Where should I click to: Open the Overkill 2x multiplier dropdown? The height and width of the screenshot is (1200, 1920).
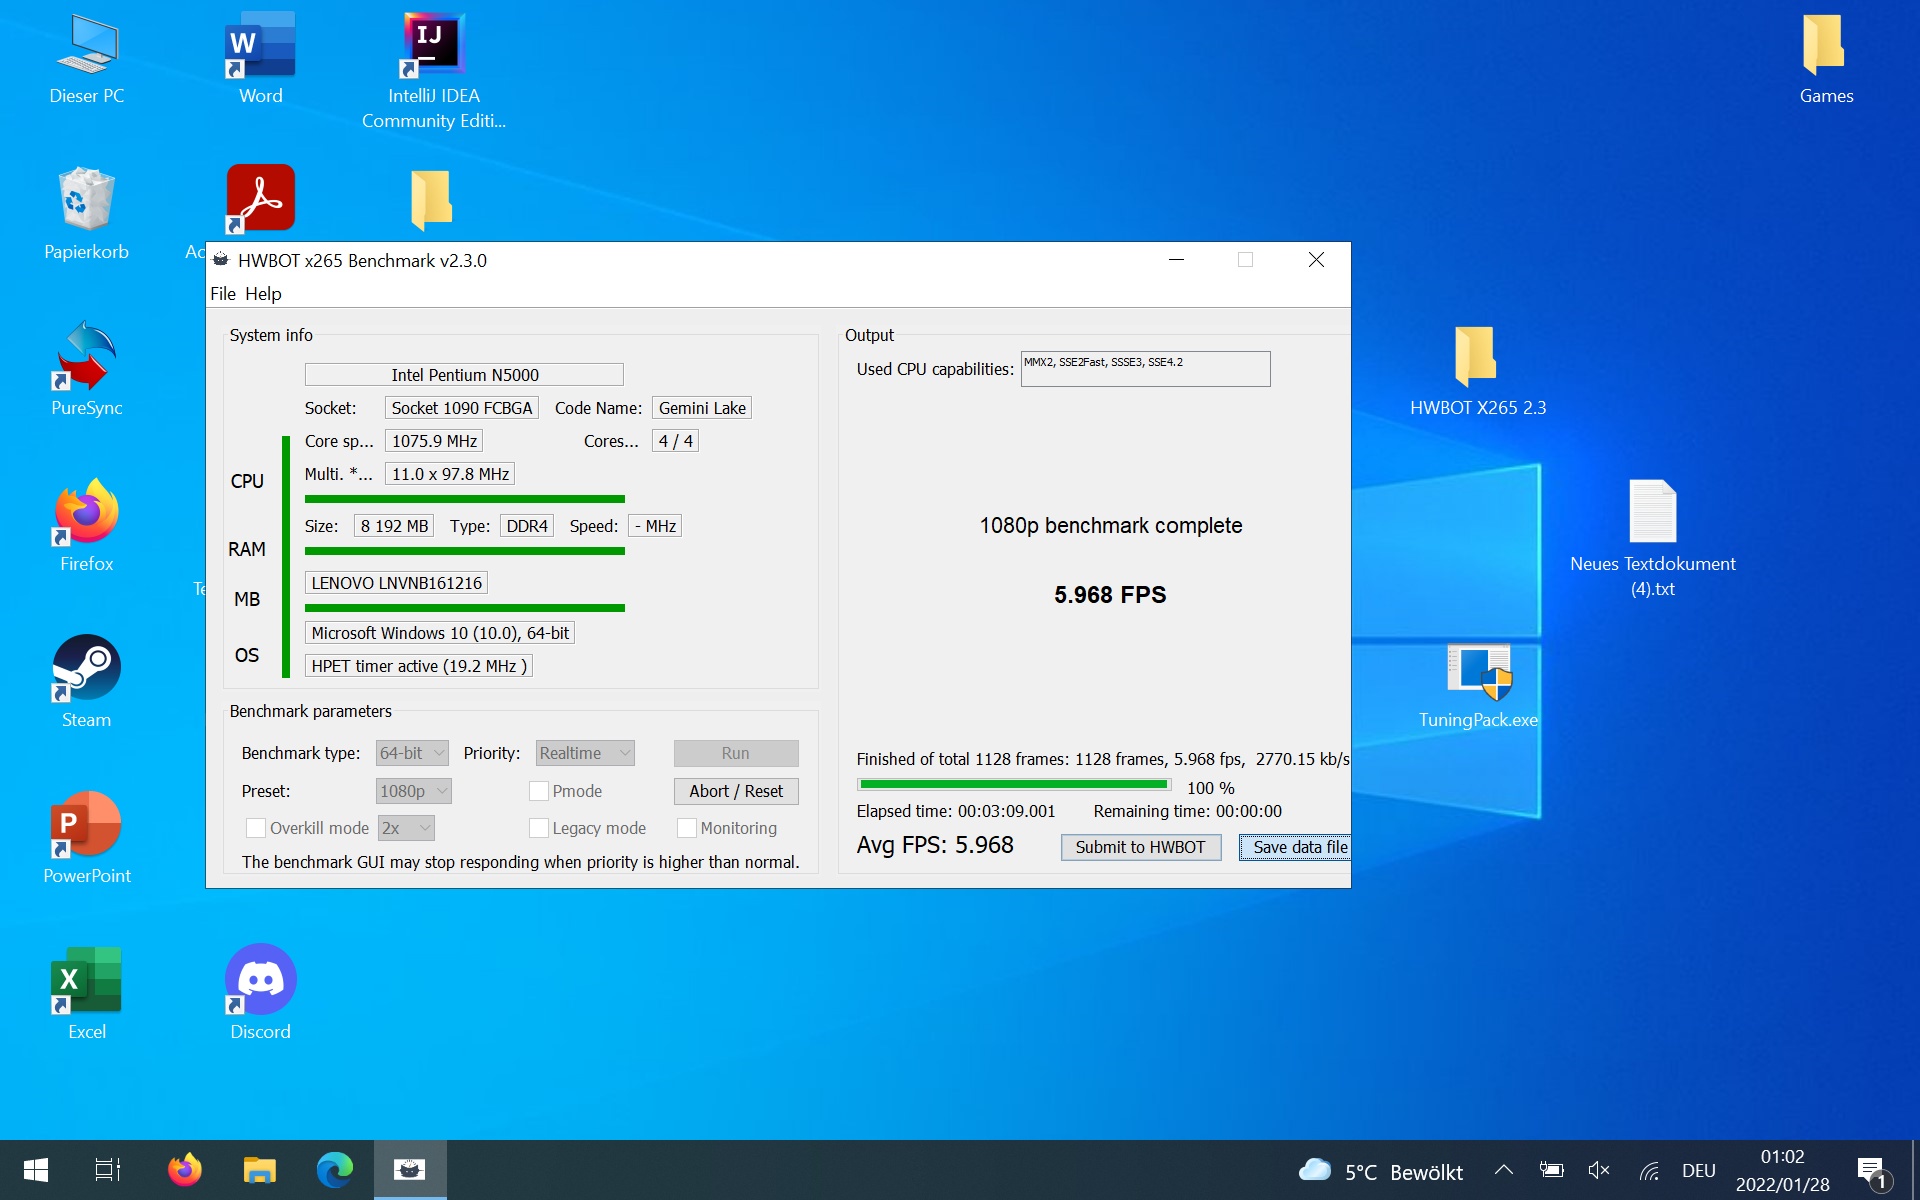pyautogui.click(x=406, y=828)
